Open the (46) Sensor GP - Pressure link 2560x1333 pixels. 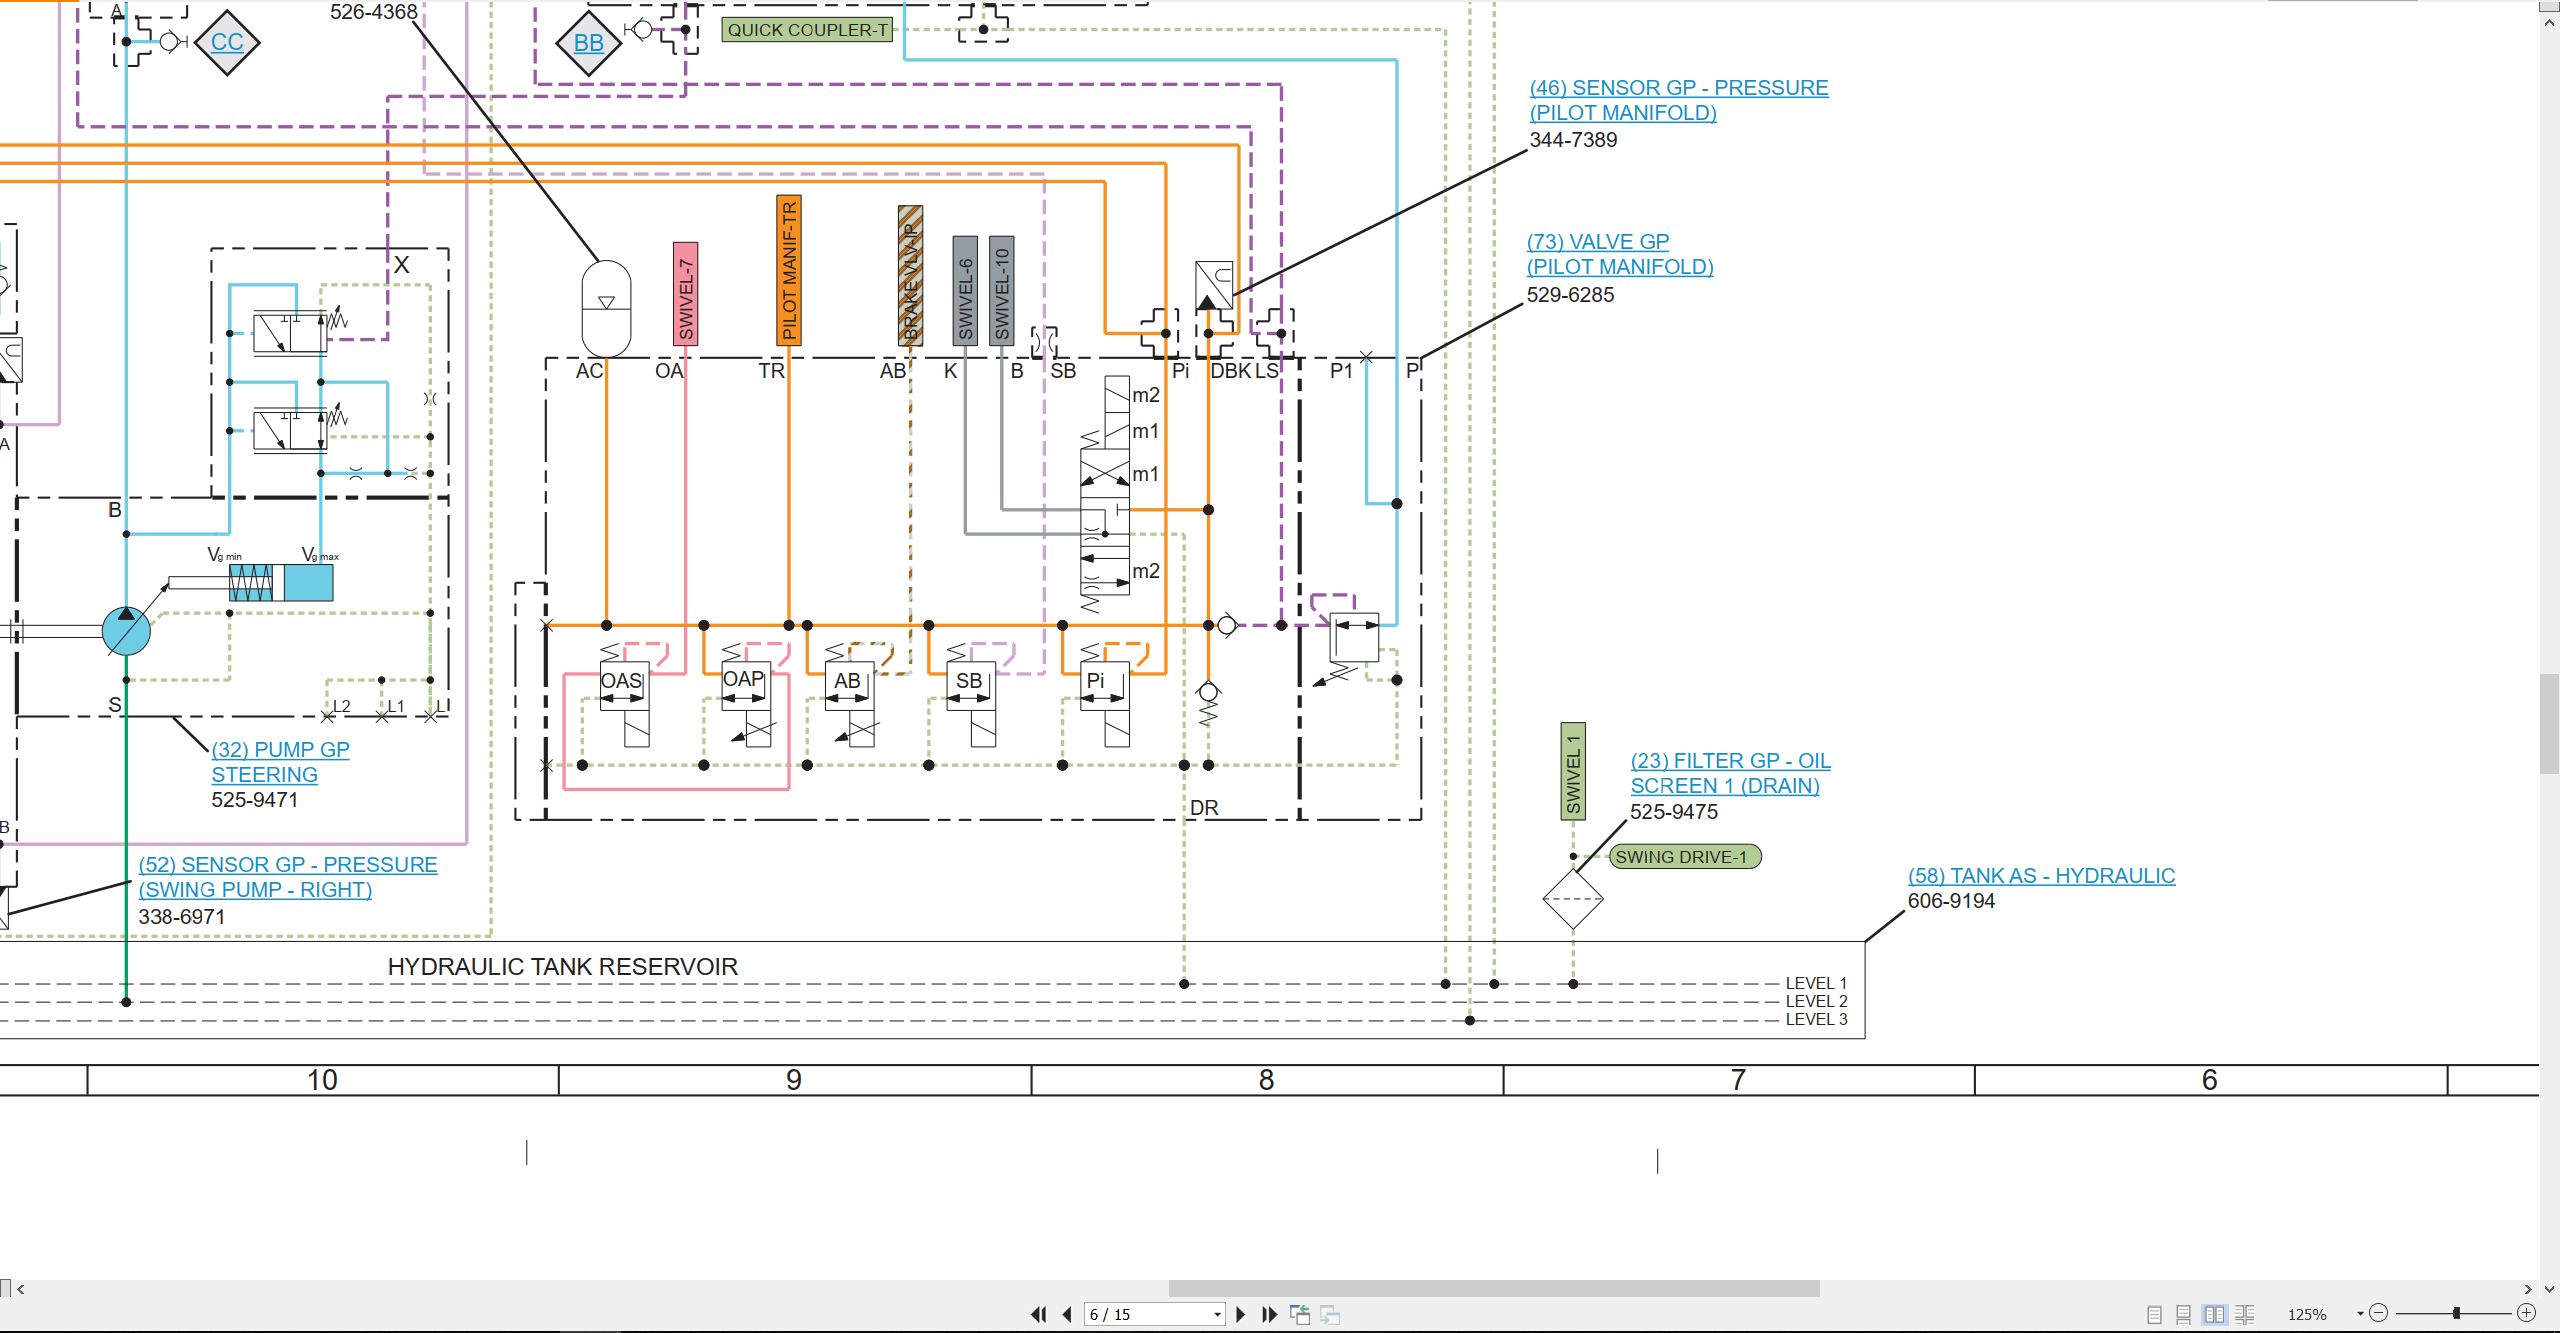tap(1679, 100)
